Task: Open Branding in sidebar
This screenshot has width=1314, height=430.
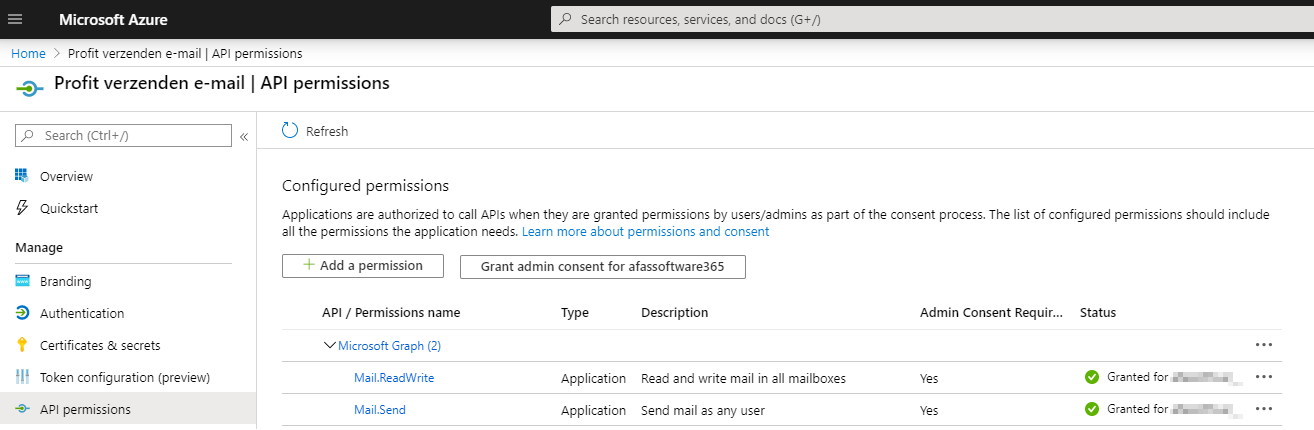Action: (65, 281)
